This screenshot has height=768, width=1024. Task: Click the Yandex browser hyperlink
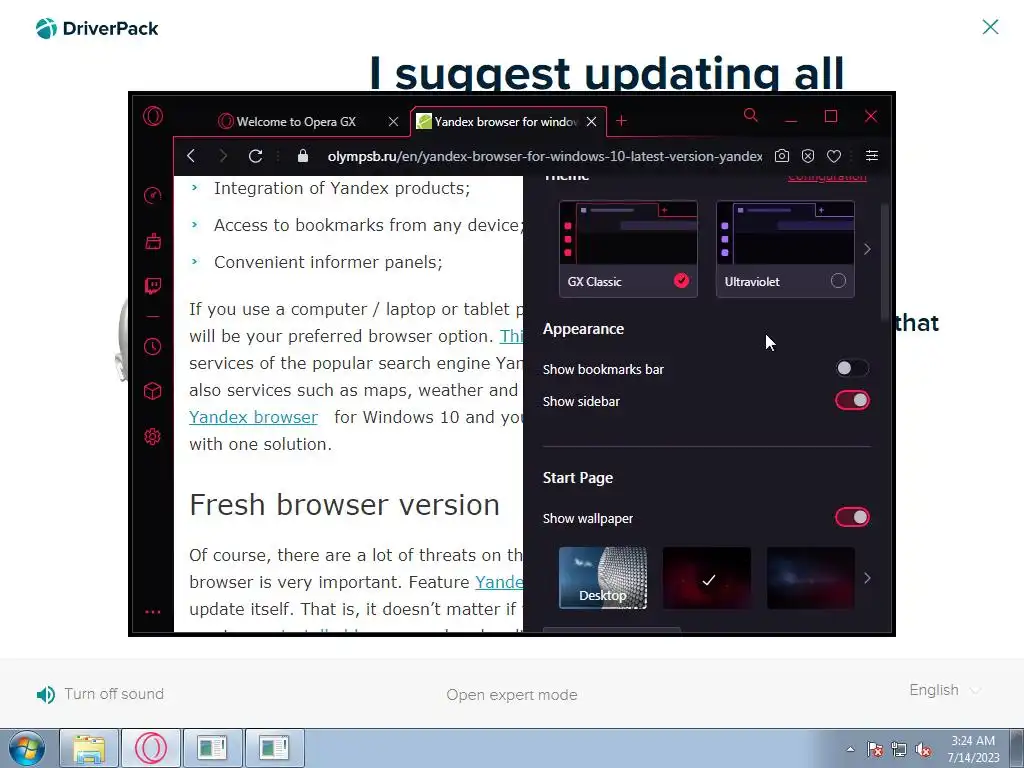click(253, 417)
